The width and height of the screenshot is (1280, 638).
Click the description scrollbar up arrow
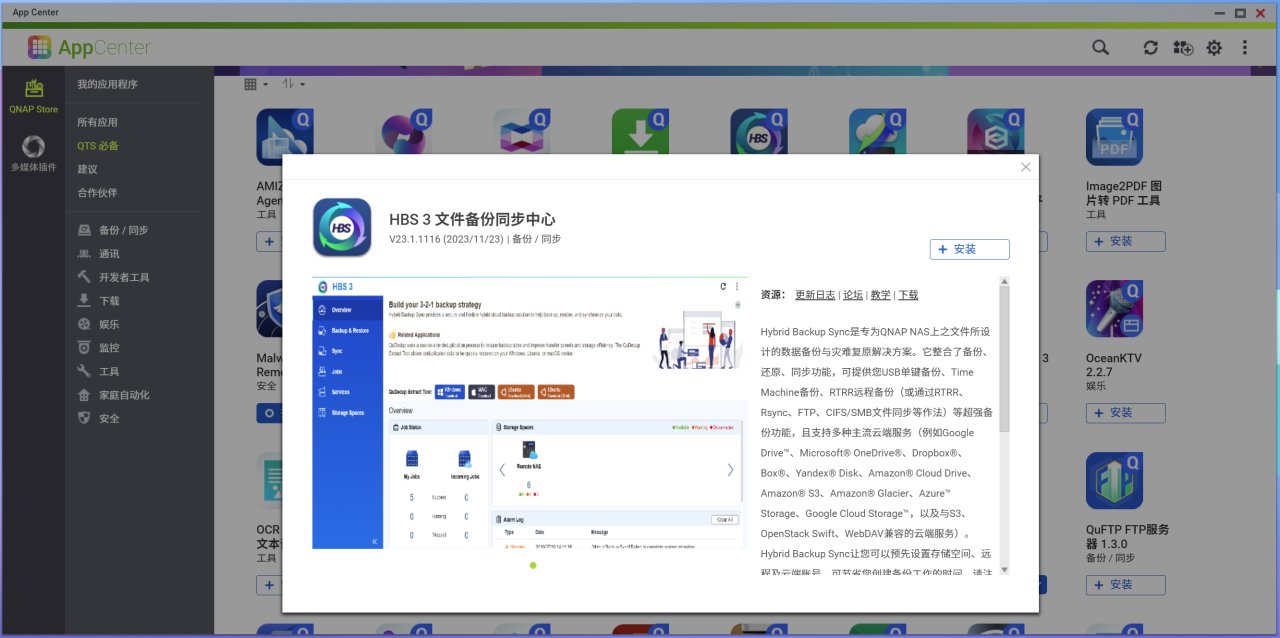[1004, 282]
